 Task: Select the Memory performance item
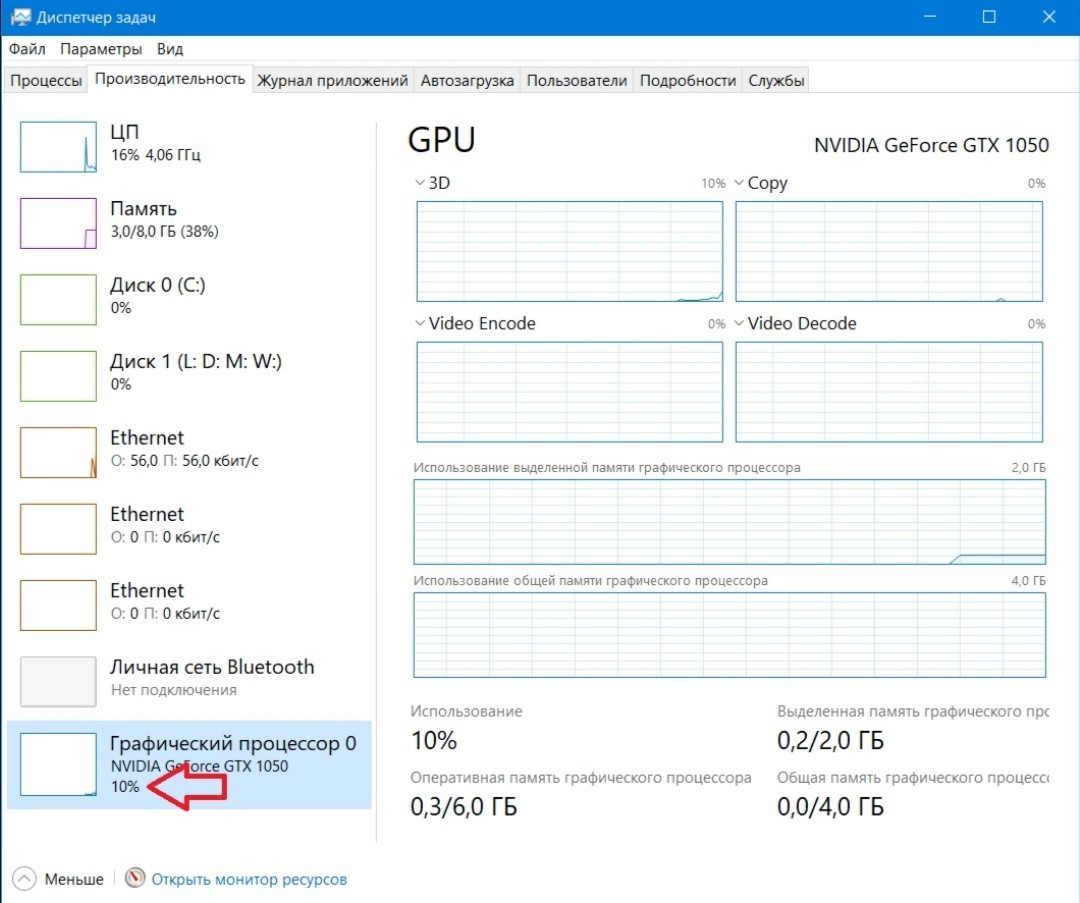(x=143, y=219)
